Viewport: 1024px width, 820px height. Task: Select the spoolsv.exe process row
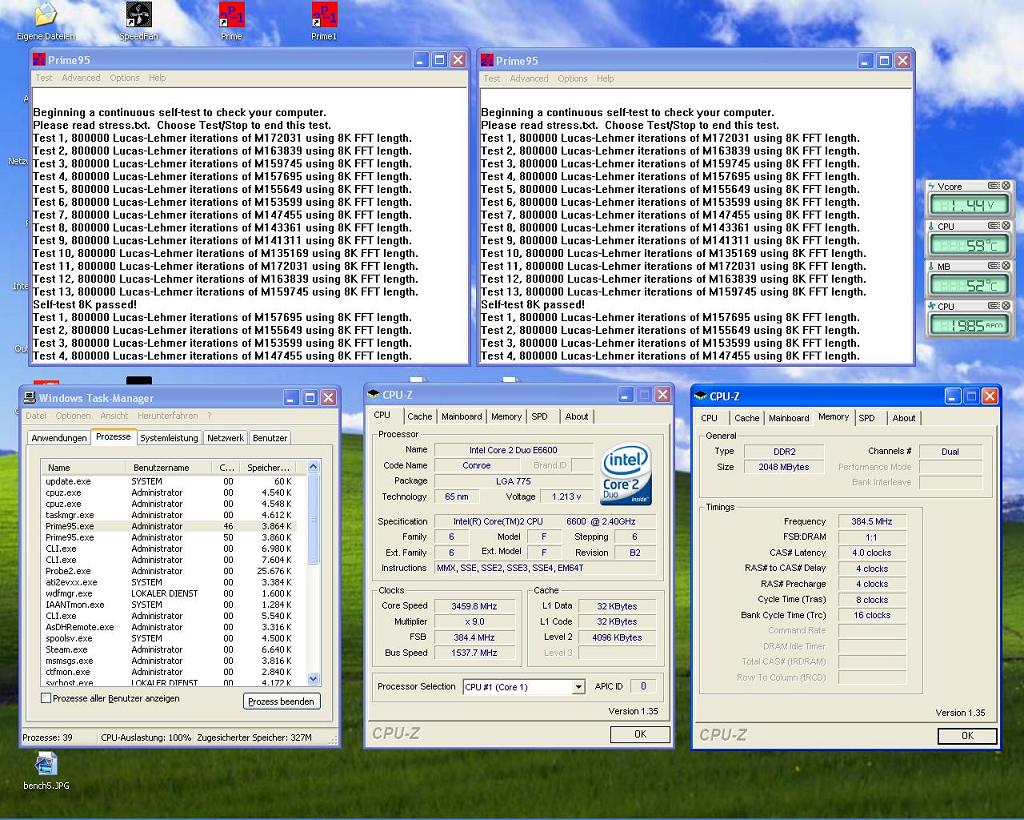[169, 638]
